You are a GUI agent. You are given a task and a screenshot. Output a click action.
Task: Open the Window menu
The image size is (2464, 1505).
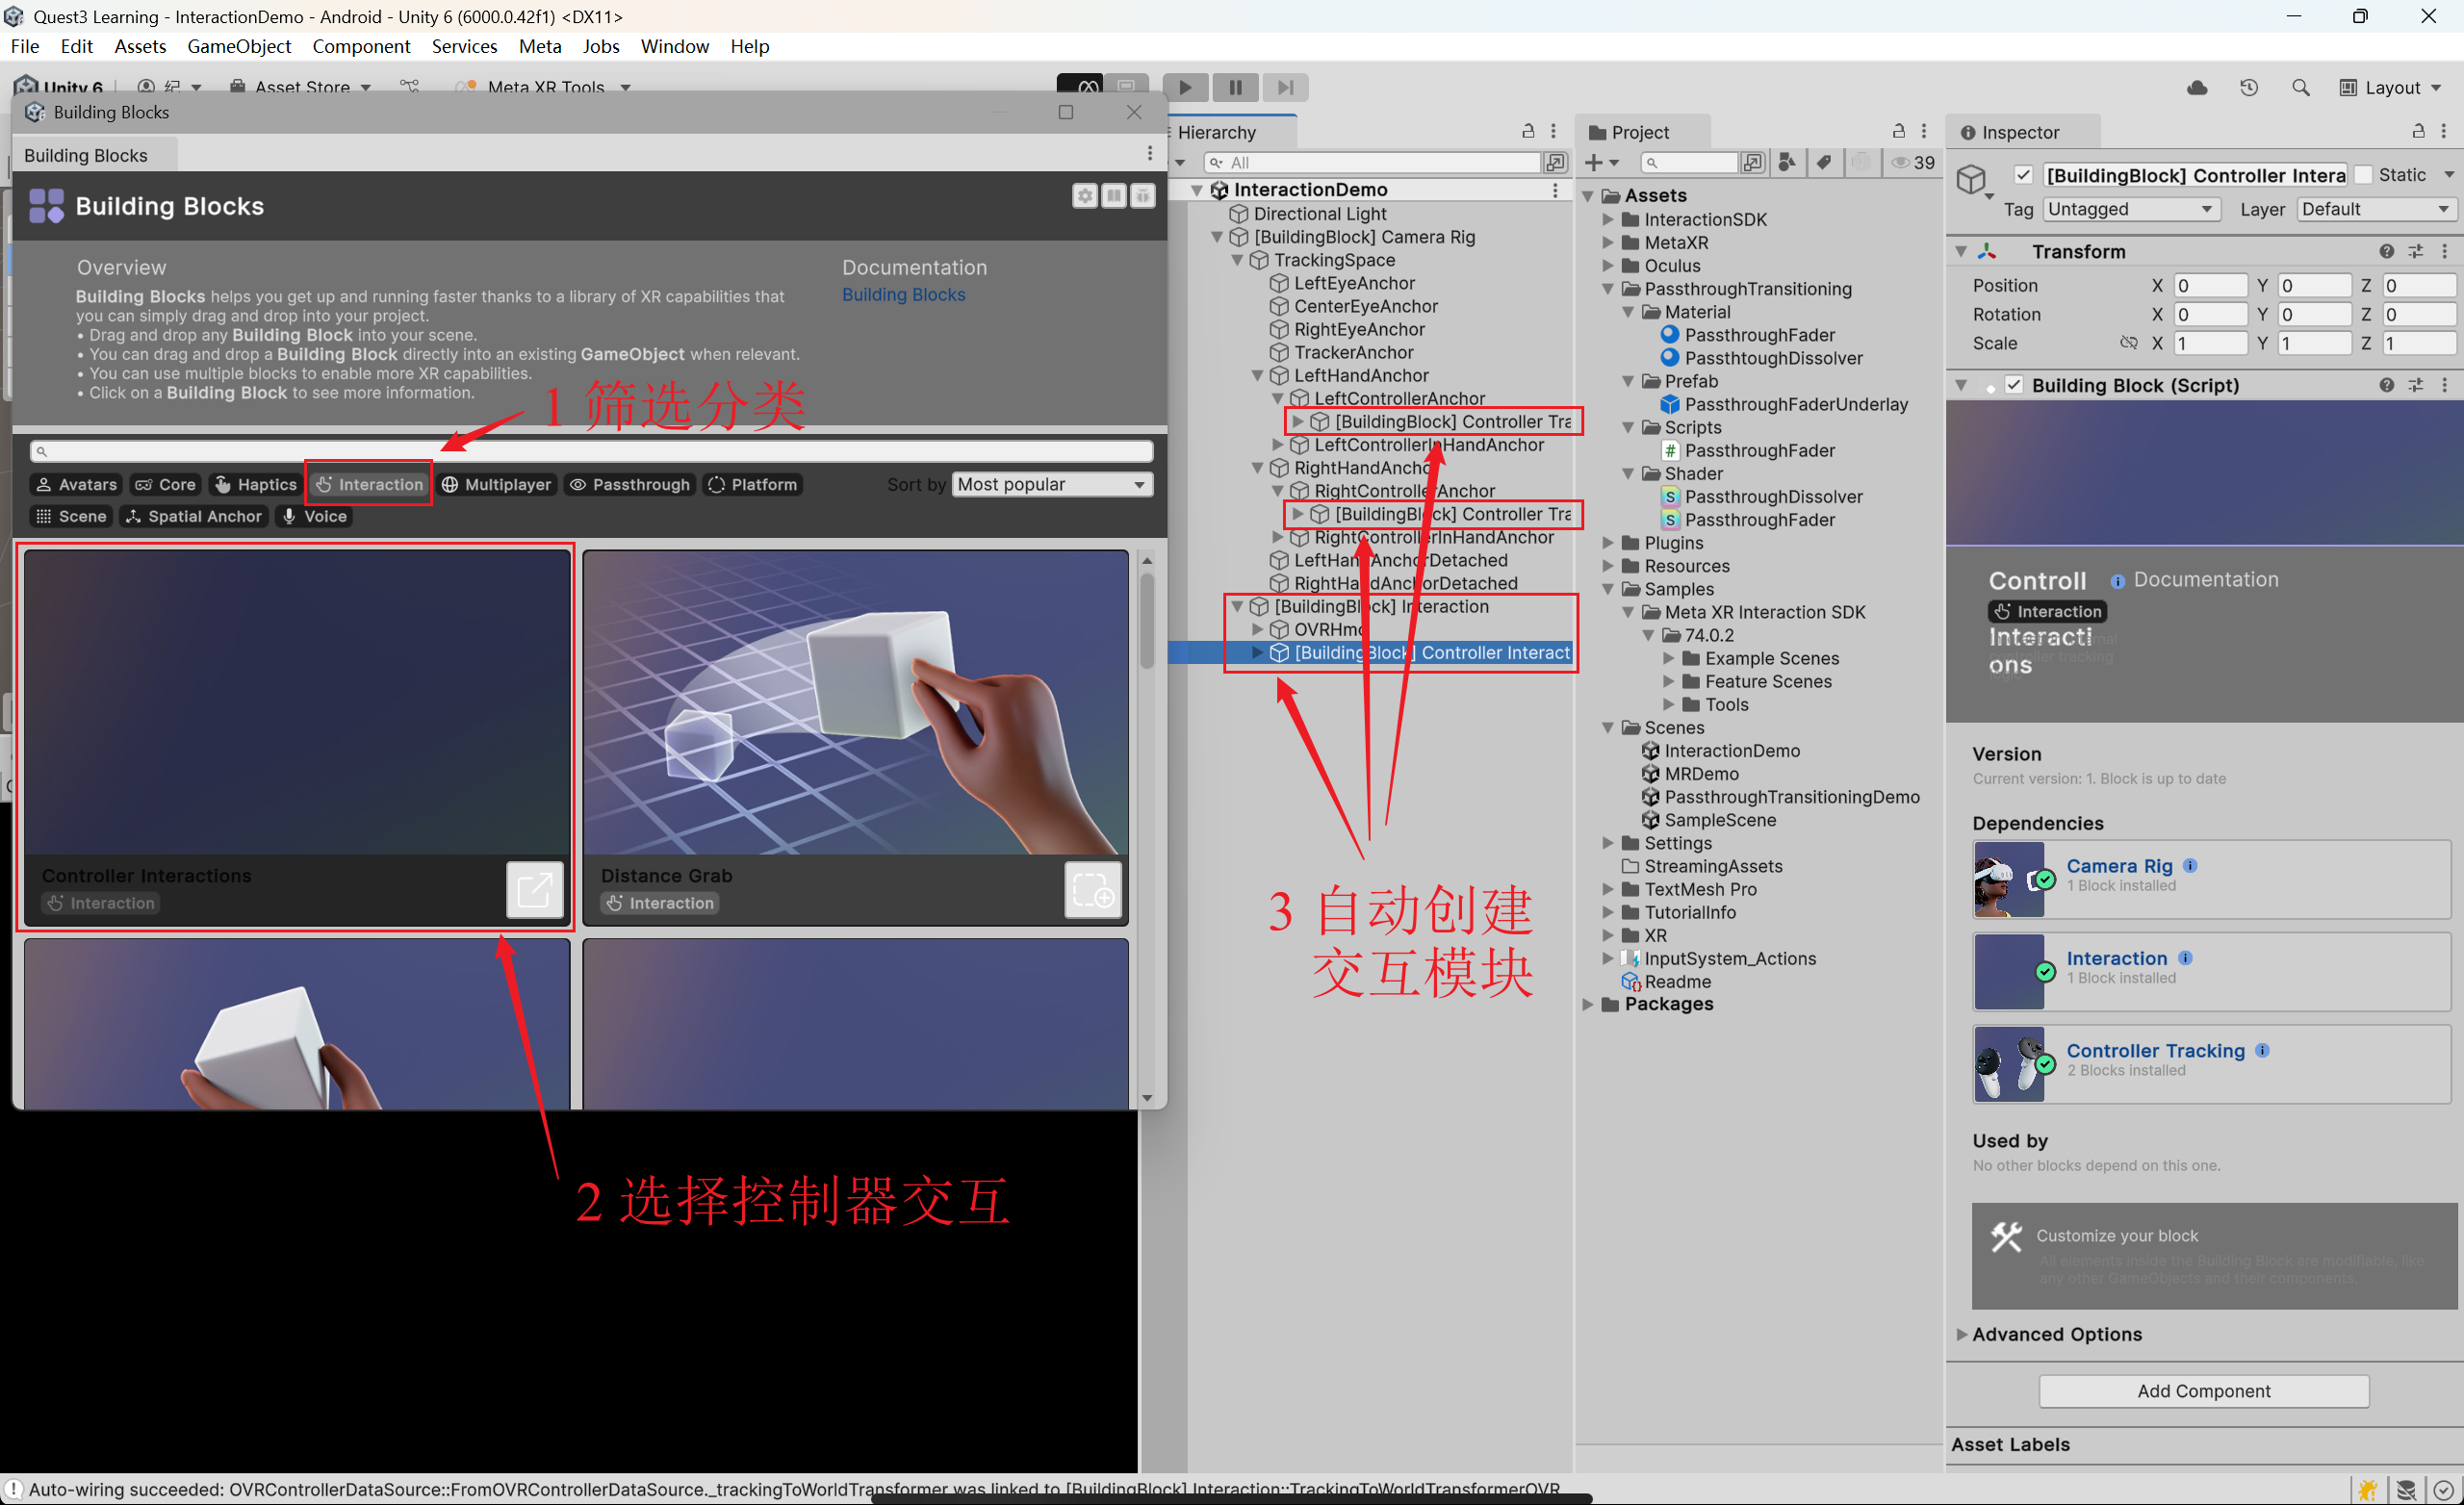point(675,46)
